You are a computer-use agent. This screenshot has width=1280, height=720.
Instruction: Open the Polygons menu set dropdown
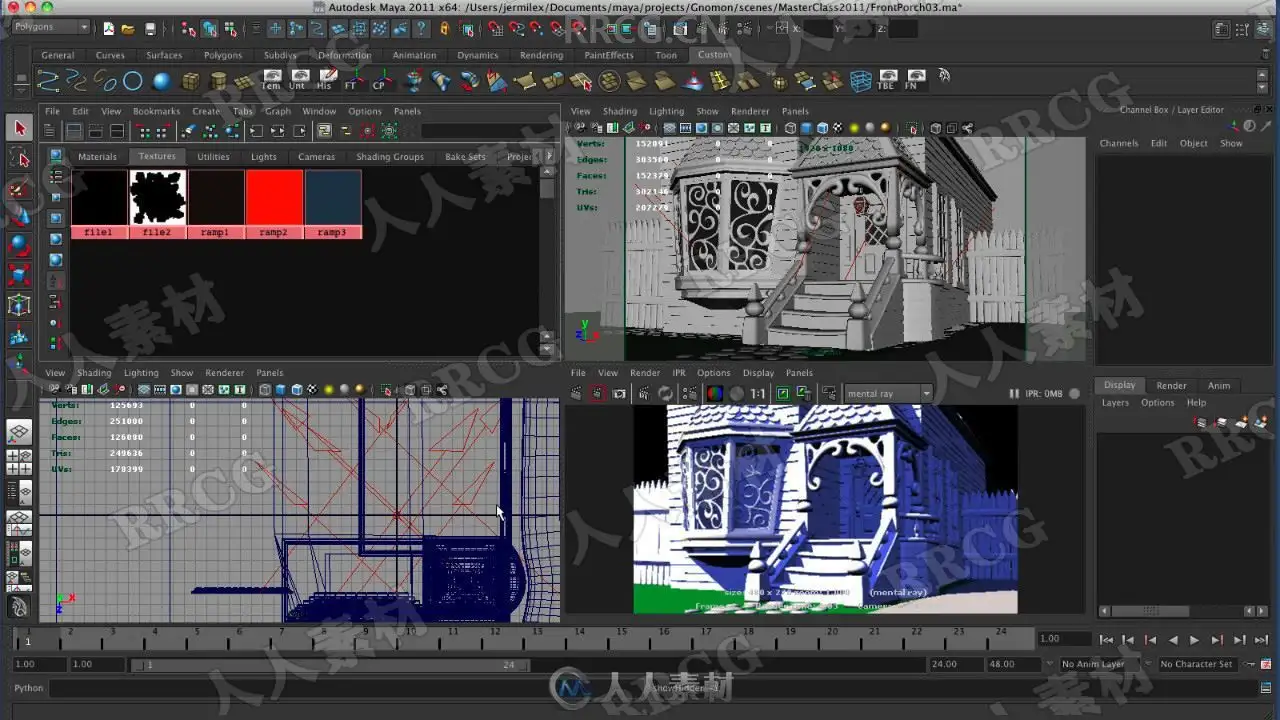51,27
